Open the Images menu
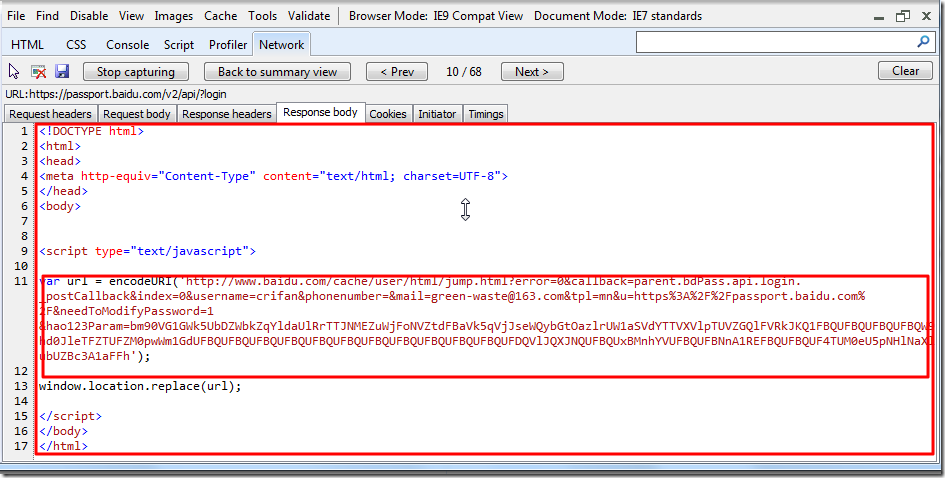This screenshot has height=478, width=945. [x=174, y=16]
